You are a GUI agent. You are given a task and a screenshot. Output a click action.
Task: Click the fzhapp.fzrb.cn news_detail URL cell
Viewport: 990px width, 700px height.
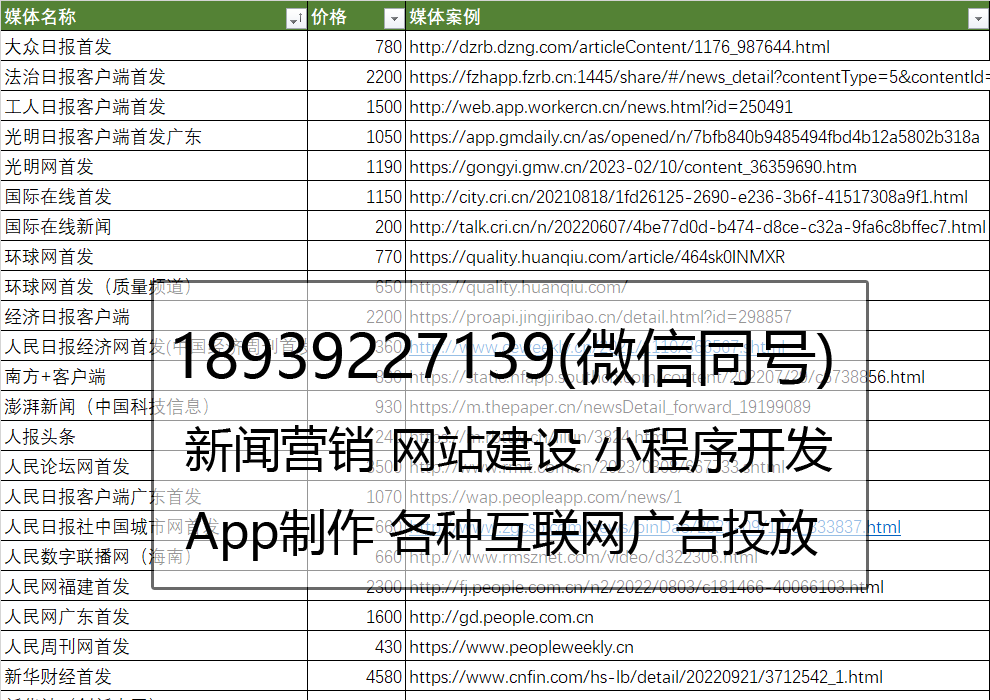[x=698, y=76]
